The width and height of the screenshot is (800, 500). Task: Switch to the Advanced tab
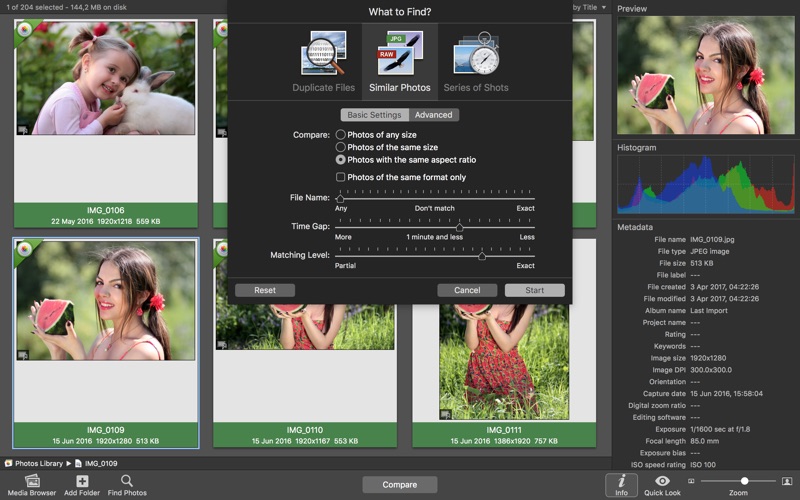[434, 115]
